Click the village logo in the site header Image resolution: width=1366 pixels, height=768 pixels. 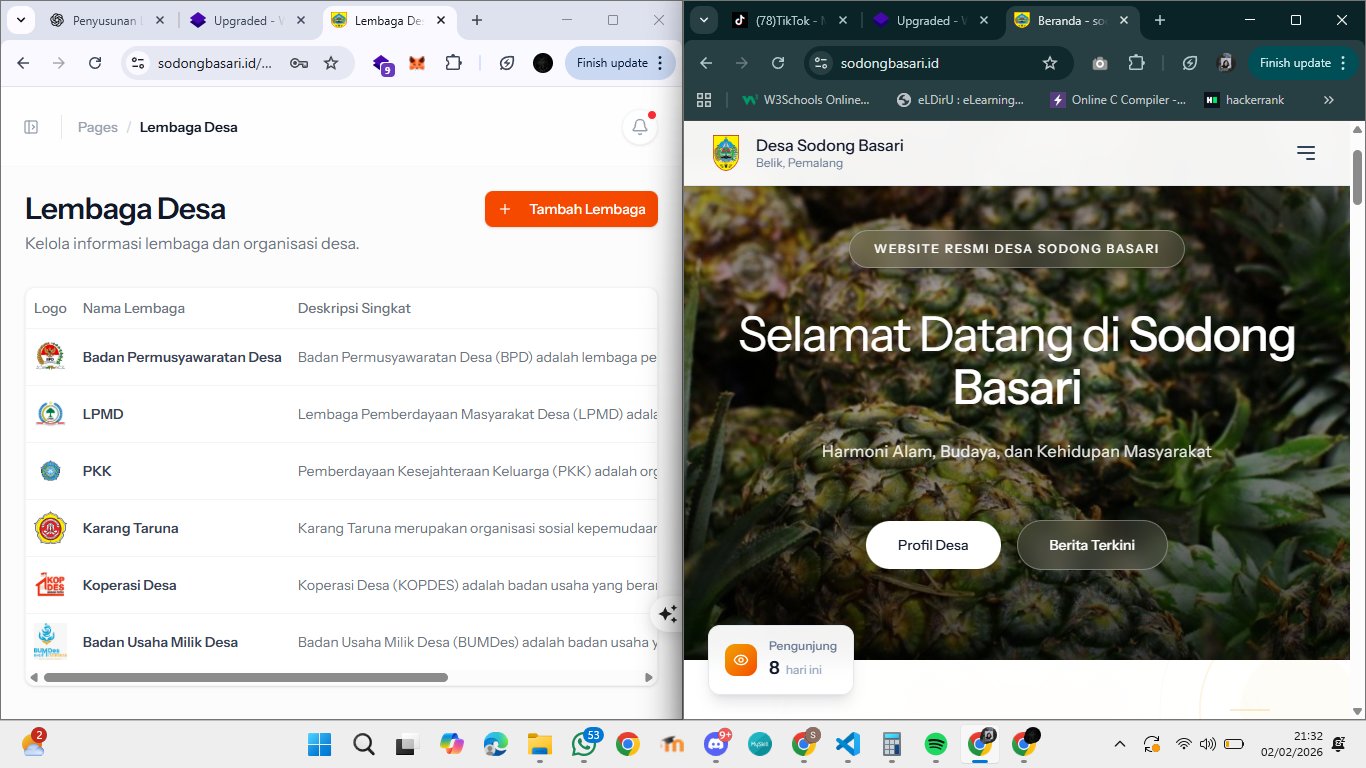[725, 152]
